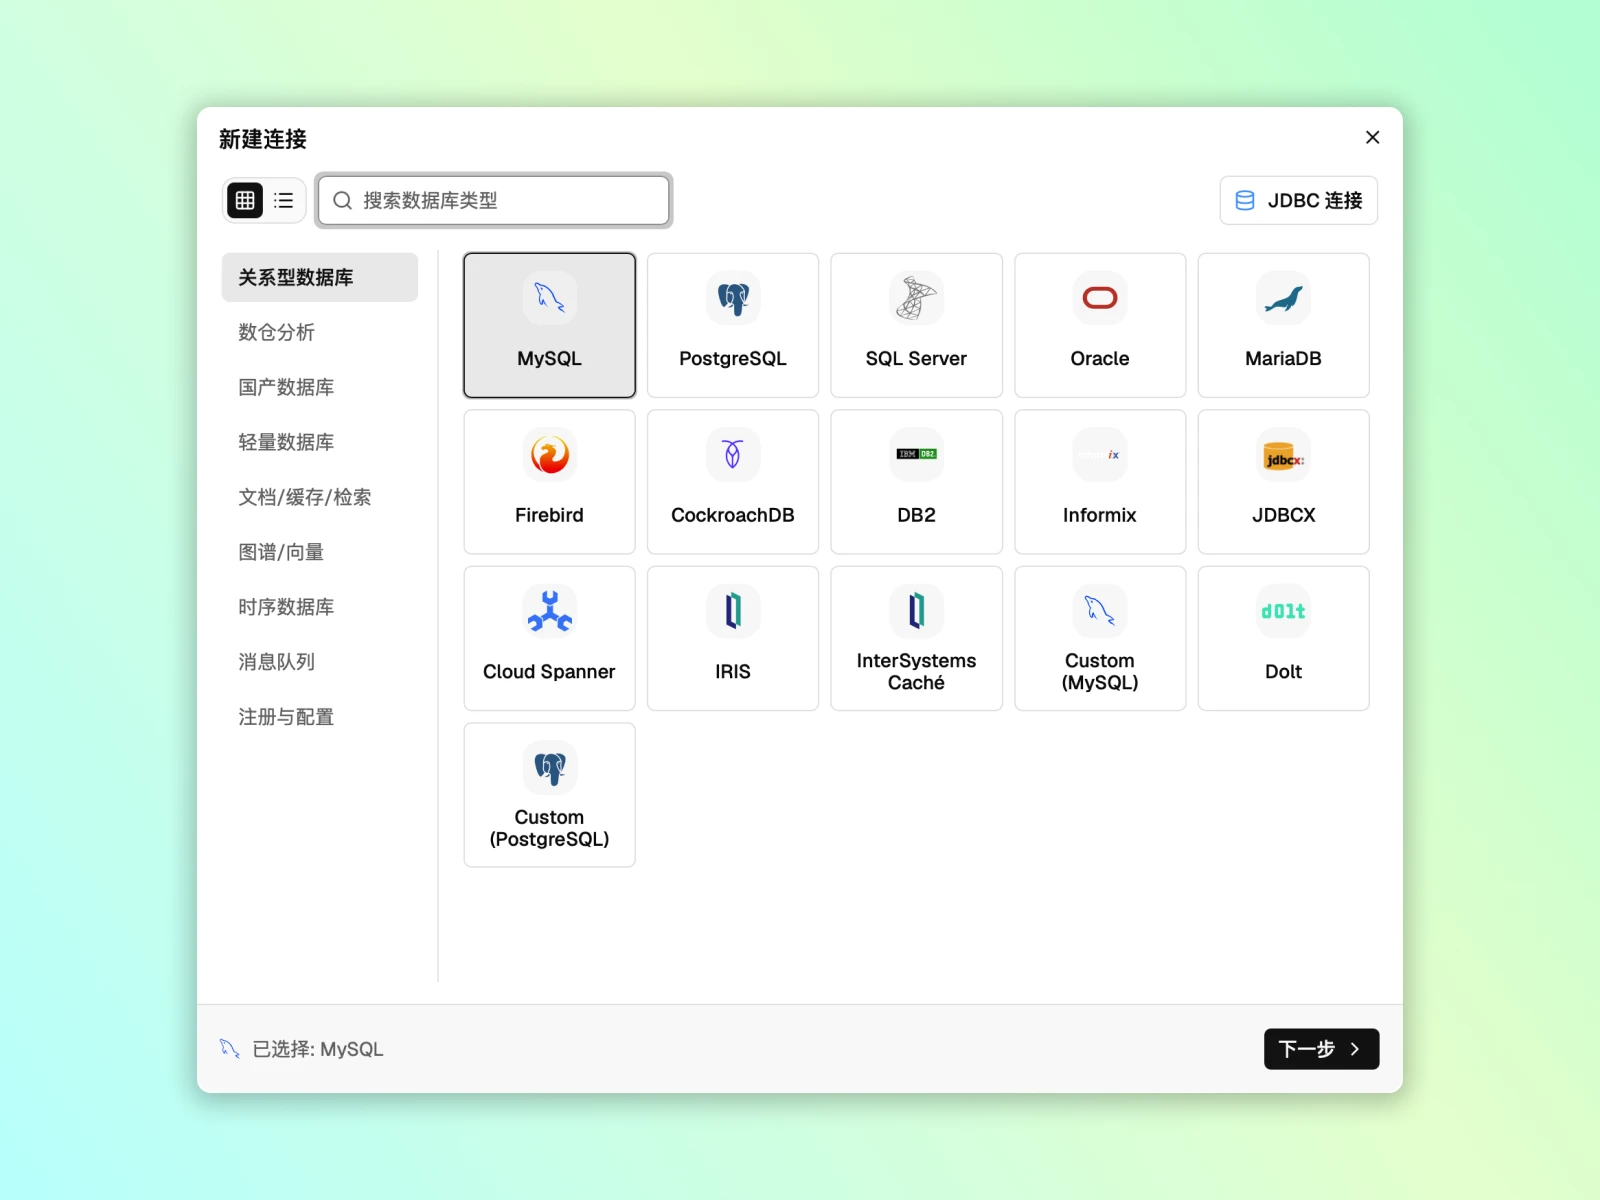
Task: Switch to grid view layout
Action: coord(245,200)
